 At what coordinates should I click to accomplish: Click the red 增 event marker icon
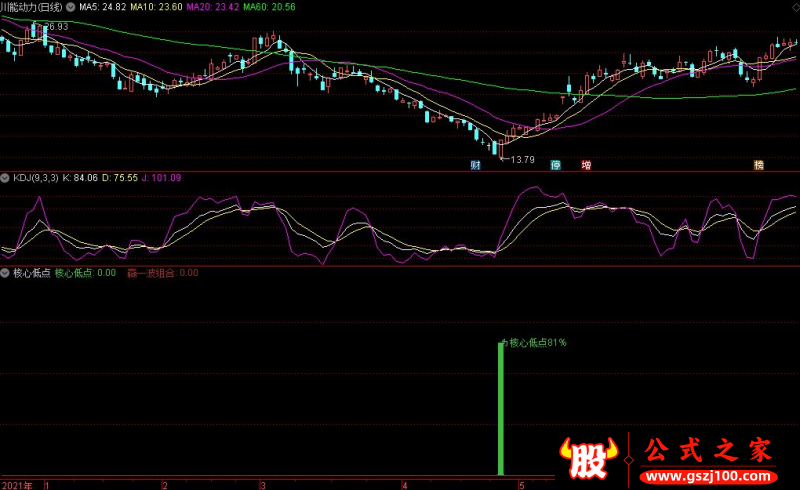[586, 165]
